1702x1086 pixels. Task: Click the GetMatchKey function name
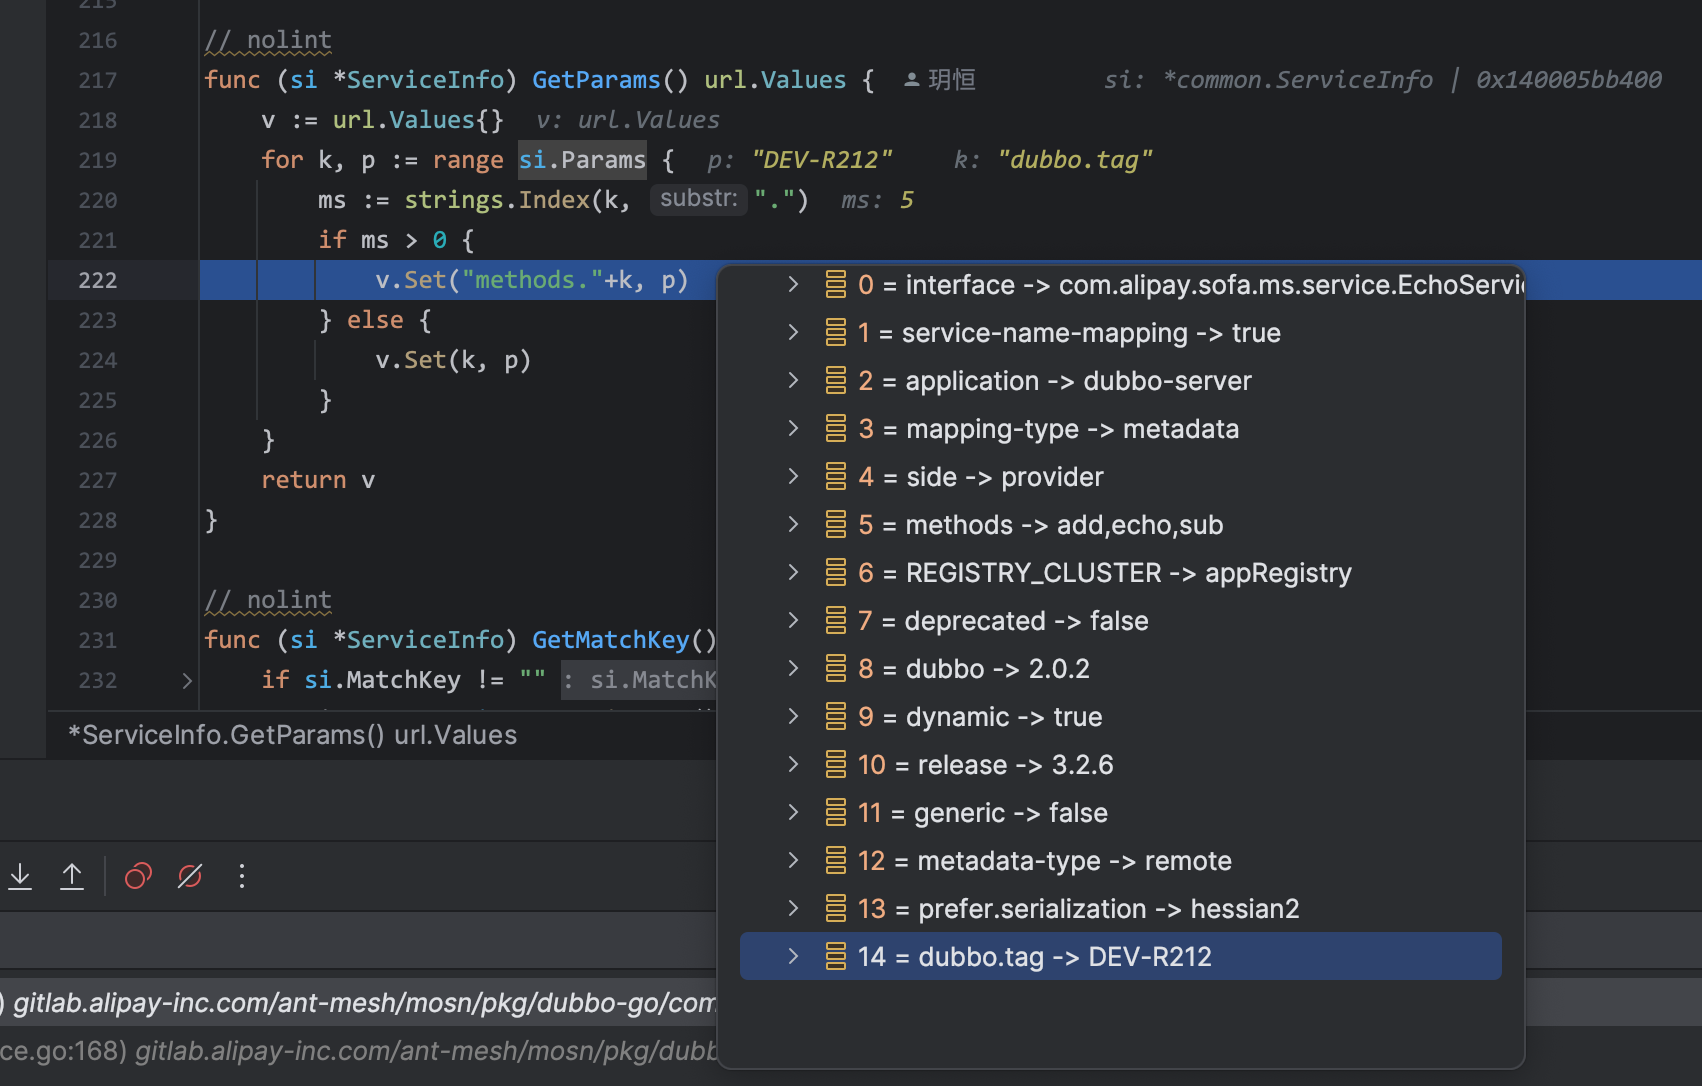click(610, 640)
